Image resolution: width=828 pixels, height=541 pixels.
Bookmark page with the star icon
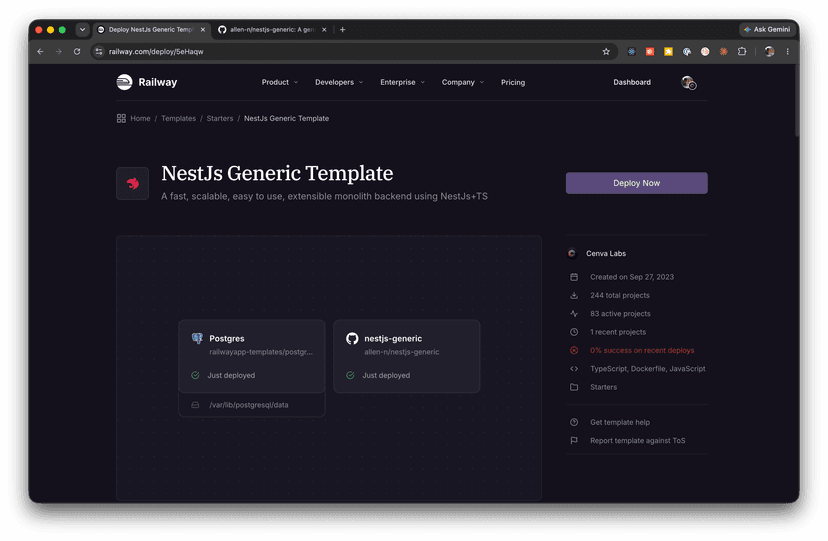tap(606, 51)
